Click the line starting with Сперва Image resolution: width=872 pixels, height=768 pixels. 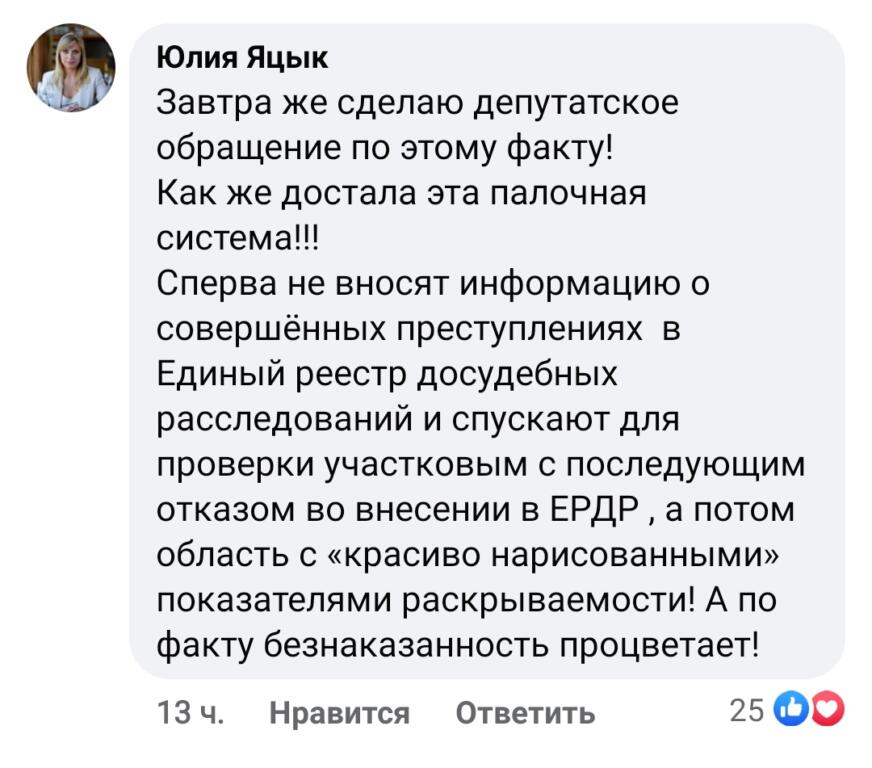pos(433,284)
